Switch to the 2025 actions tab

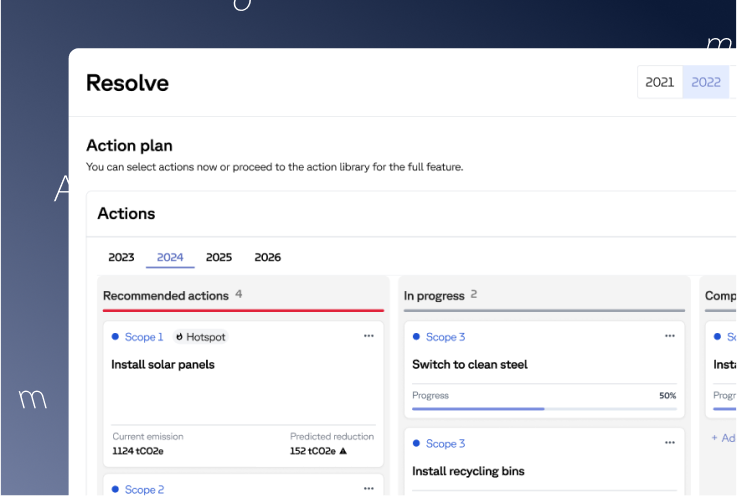tap(219, 257)
